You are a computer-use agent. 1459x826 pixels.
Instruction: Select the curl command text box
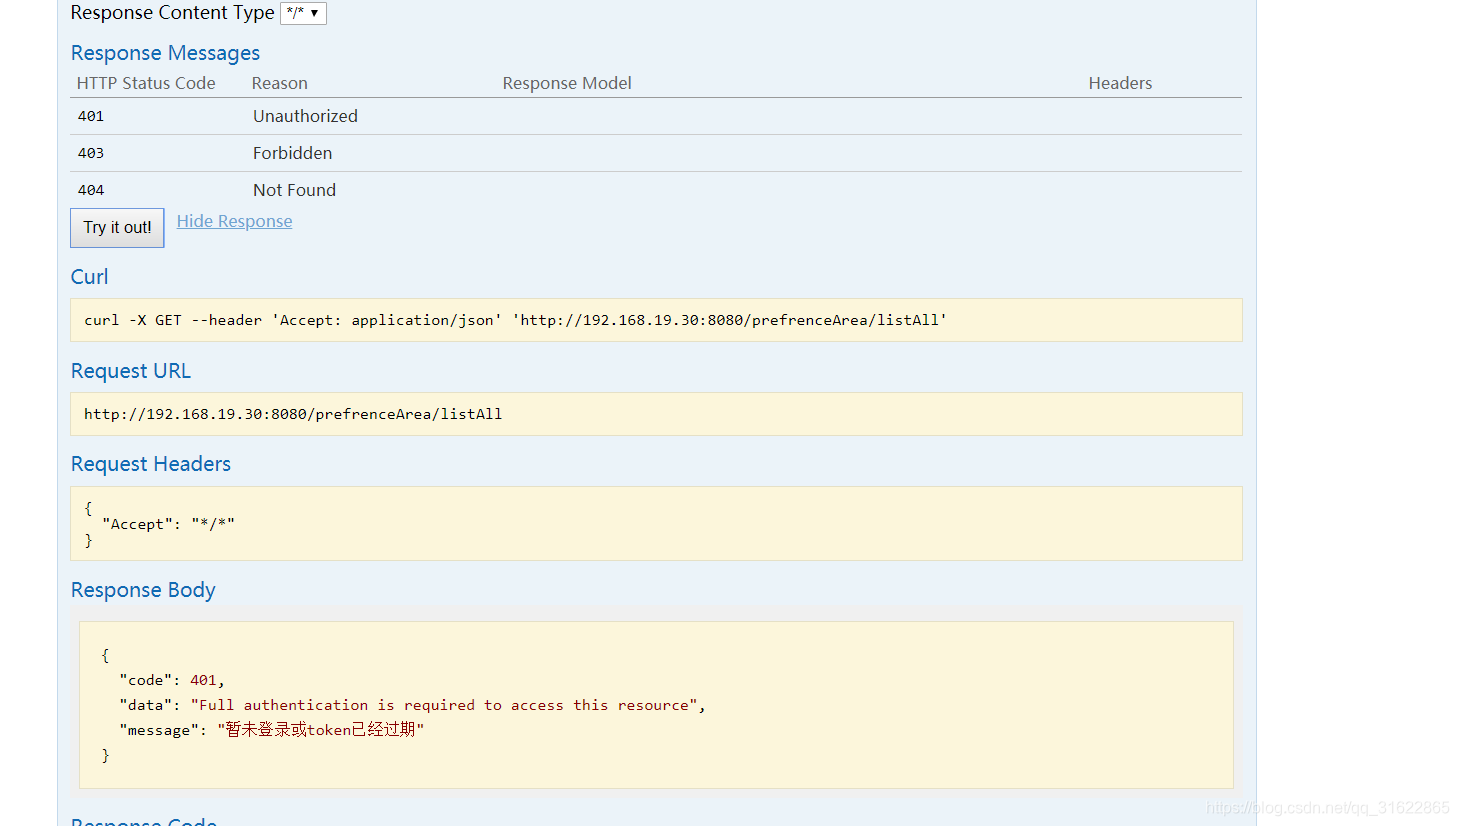[655, 319]
